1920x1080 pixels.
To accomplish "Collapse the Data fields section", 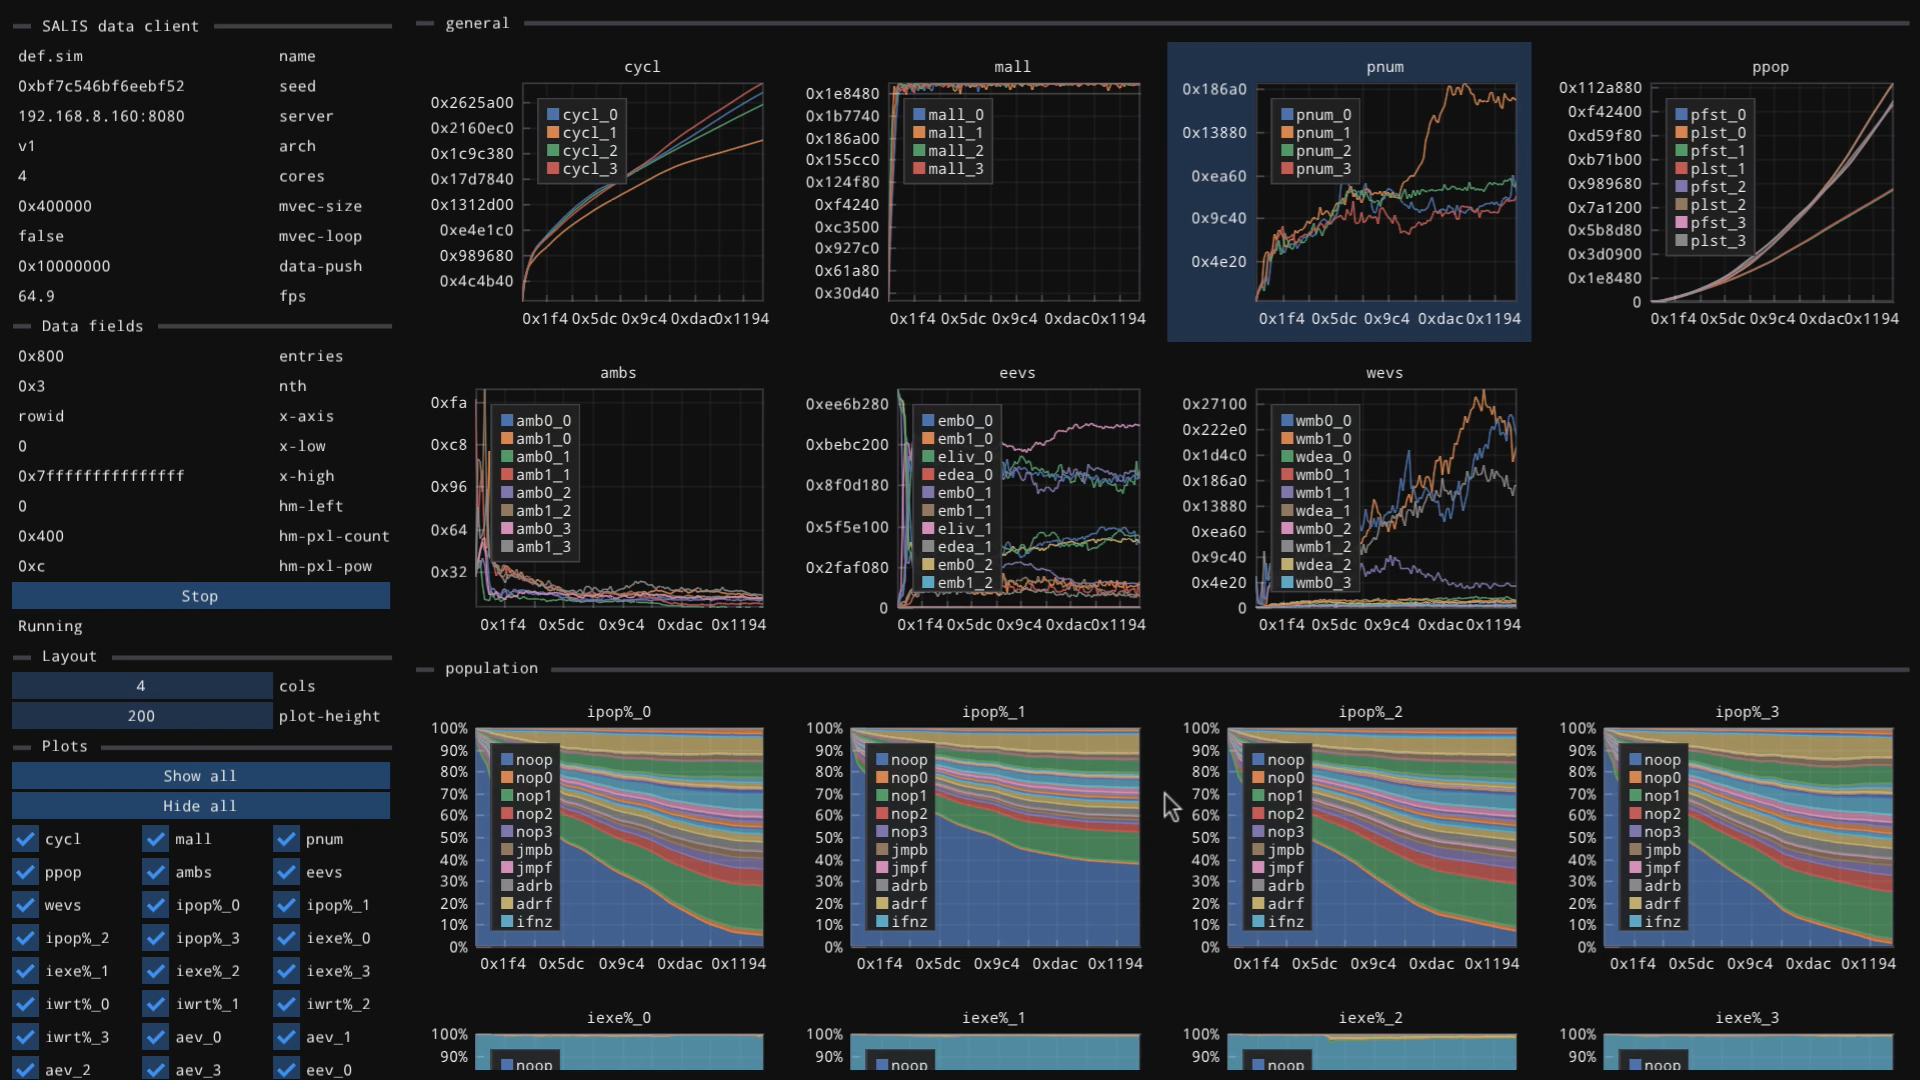I will pos(92,326).
